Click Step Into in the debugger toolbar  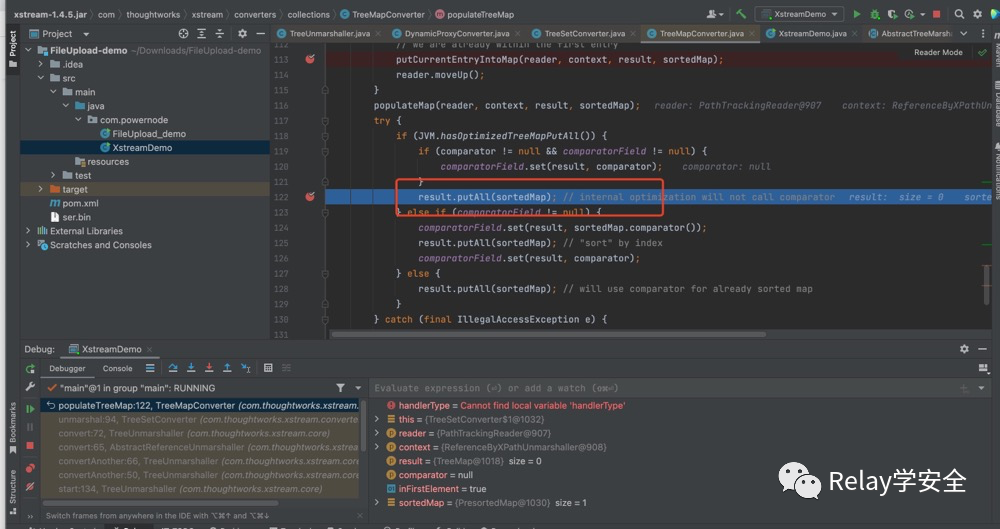(191, 368)
